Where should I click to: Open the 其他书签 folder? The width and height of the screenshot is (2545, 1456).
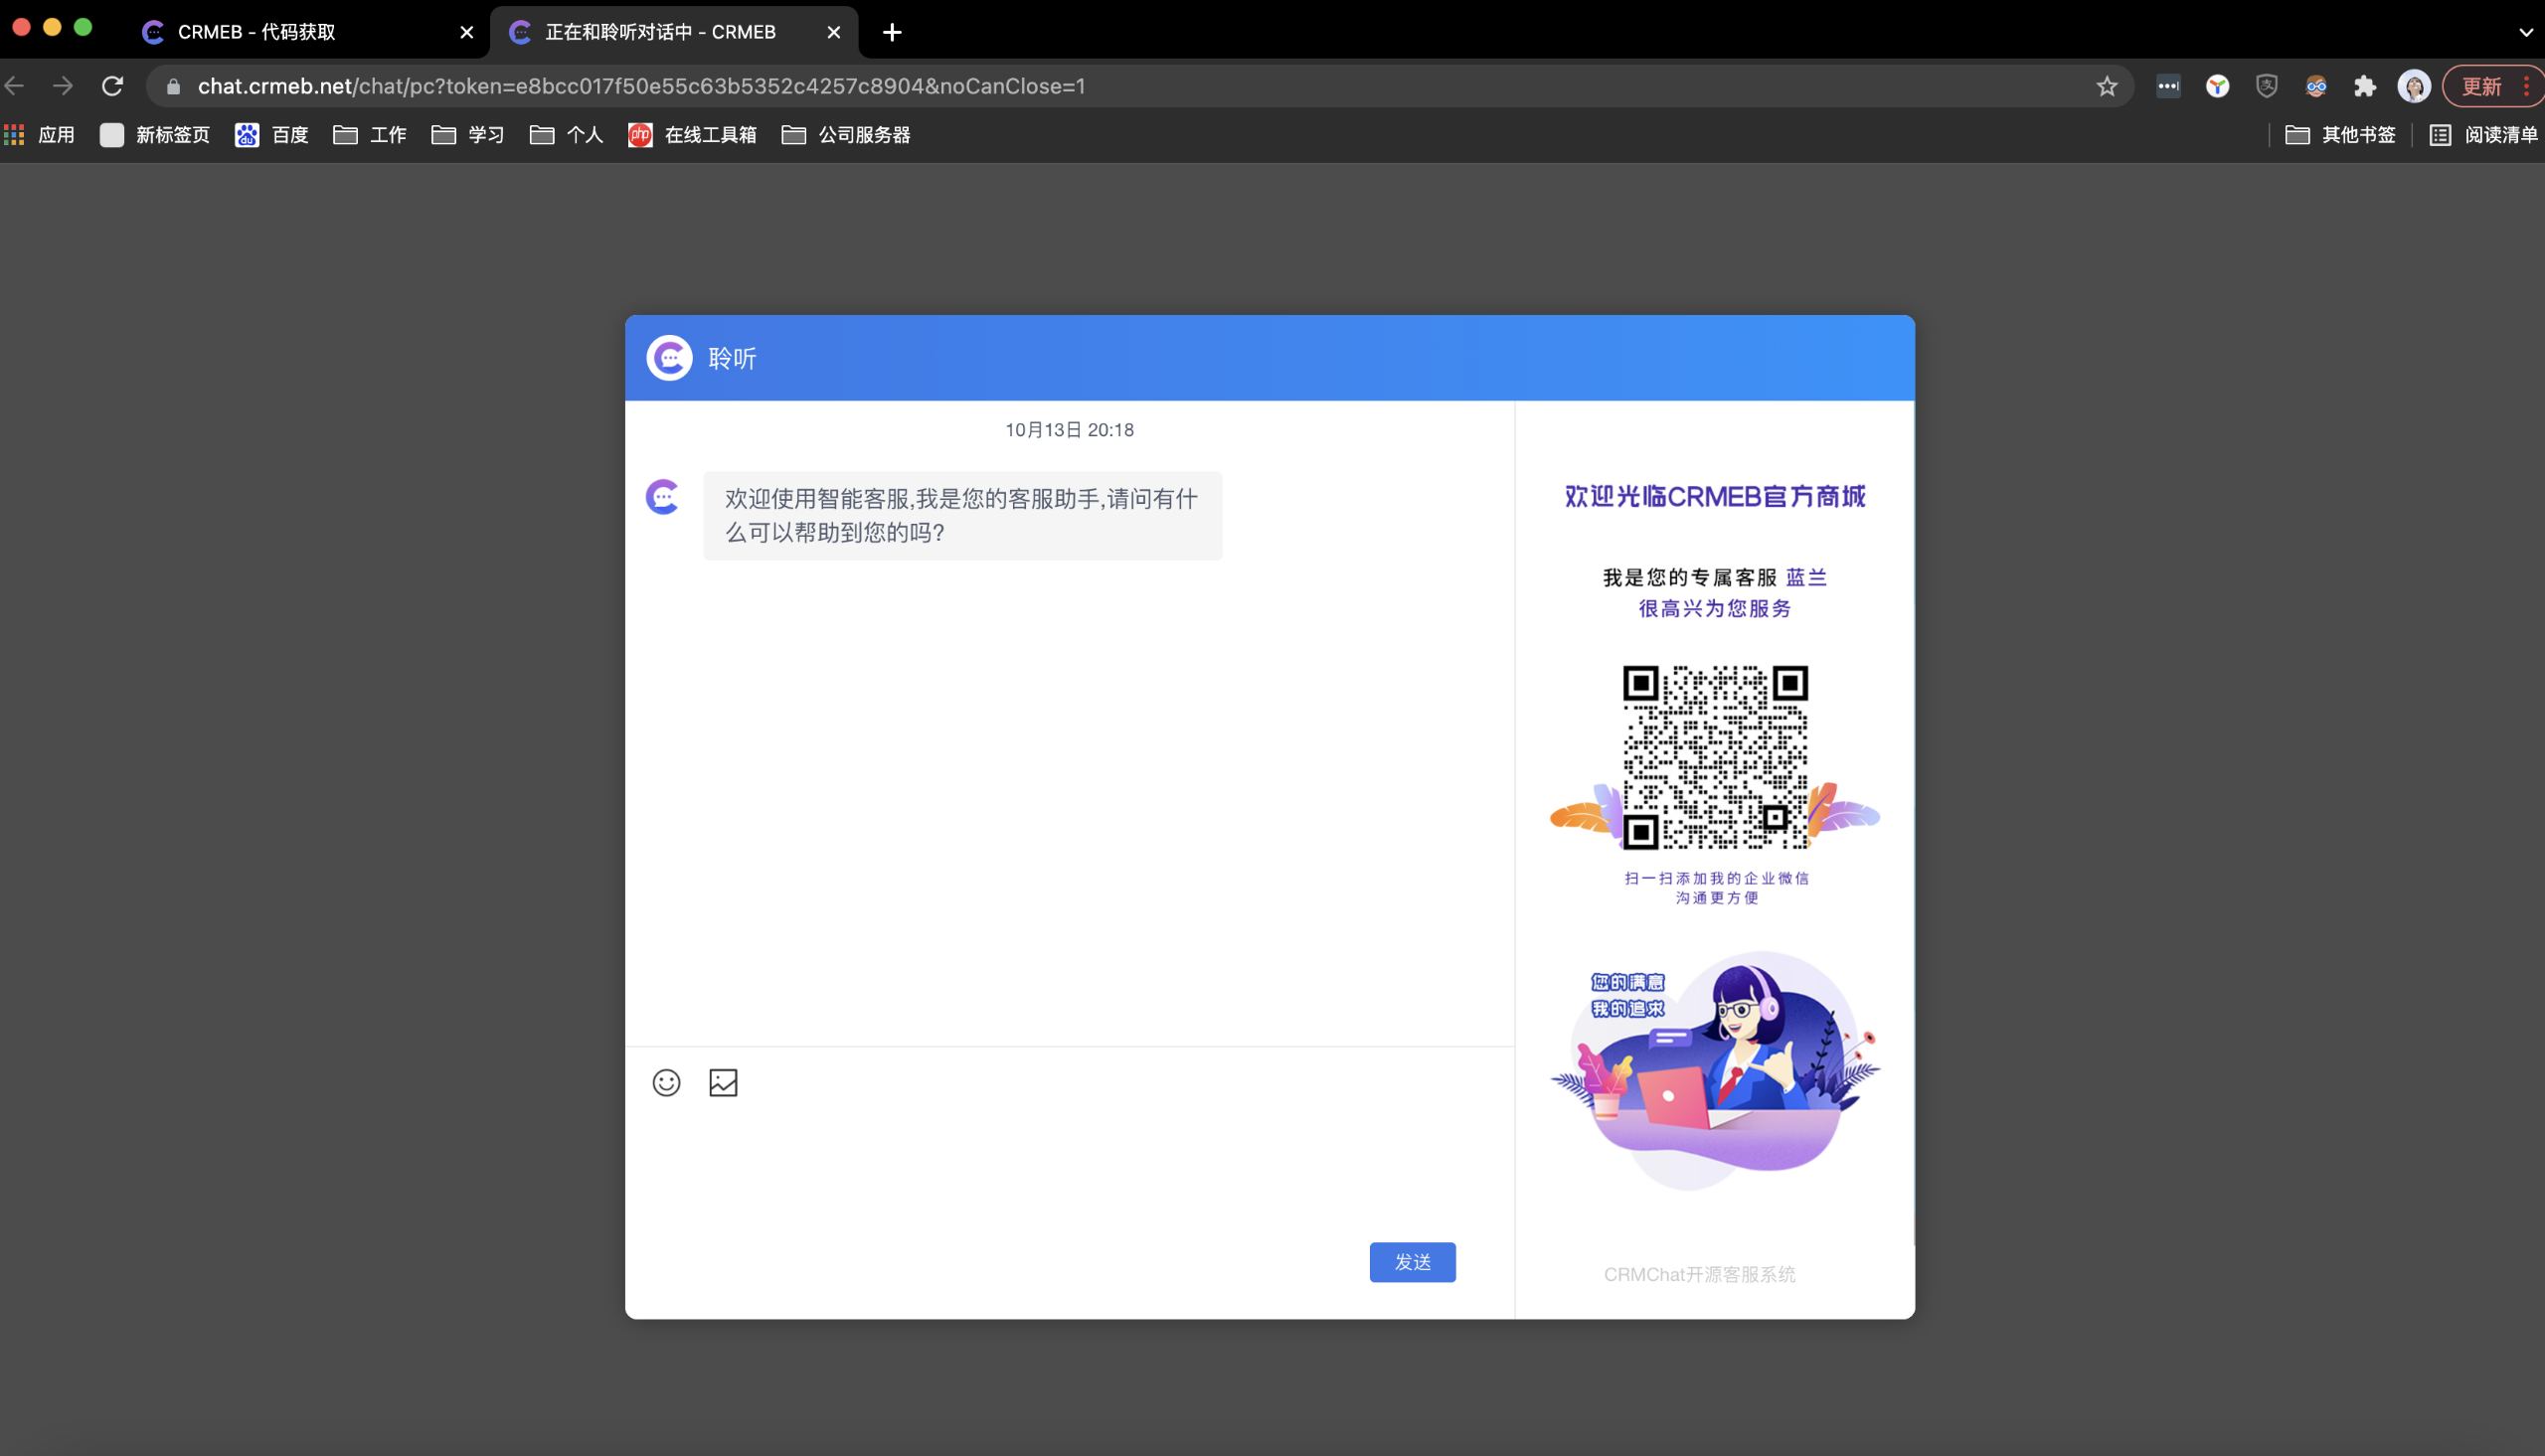2340,134
